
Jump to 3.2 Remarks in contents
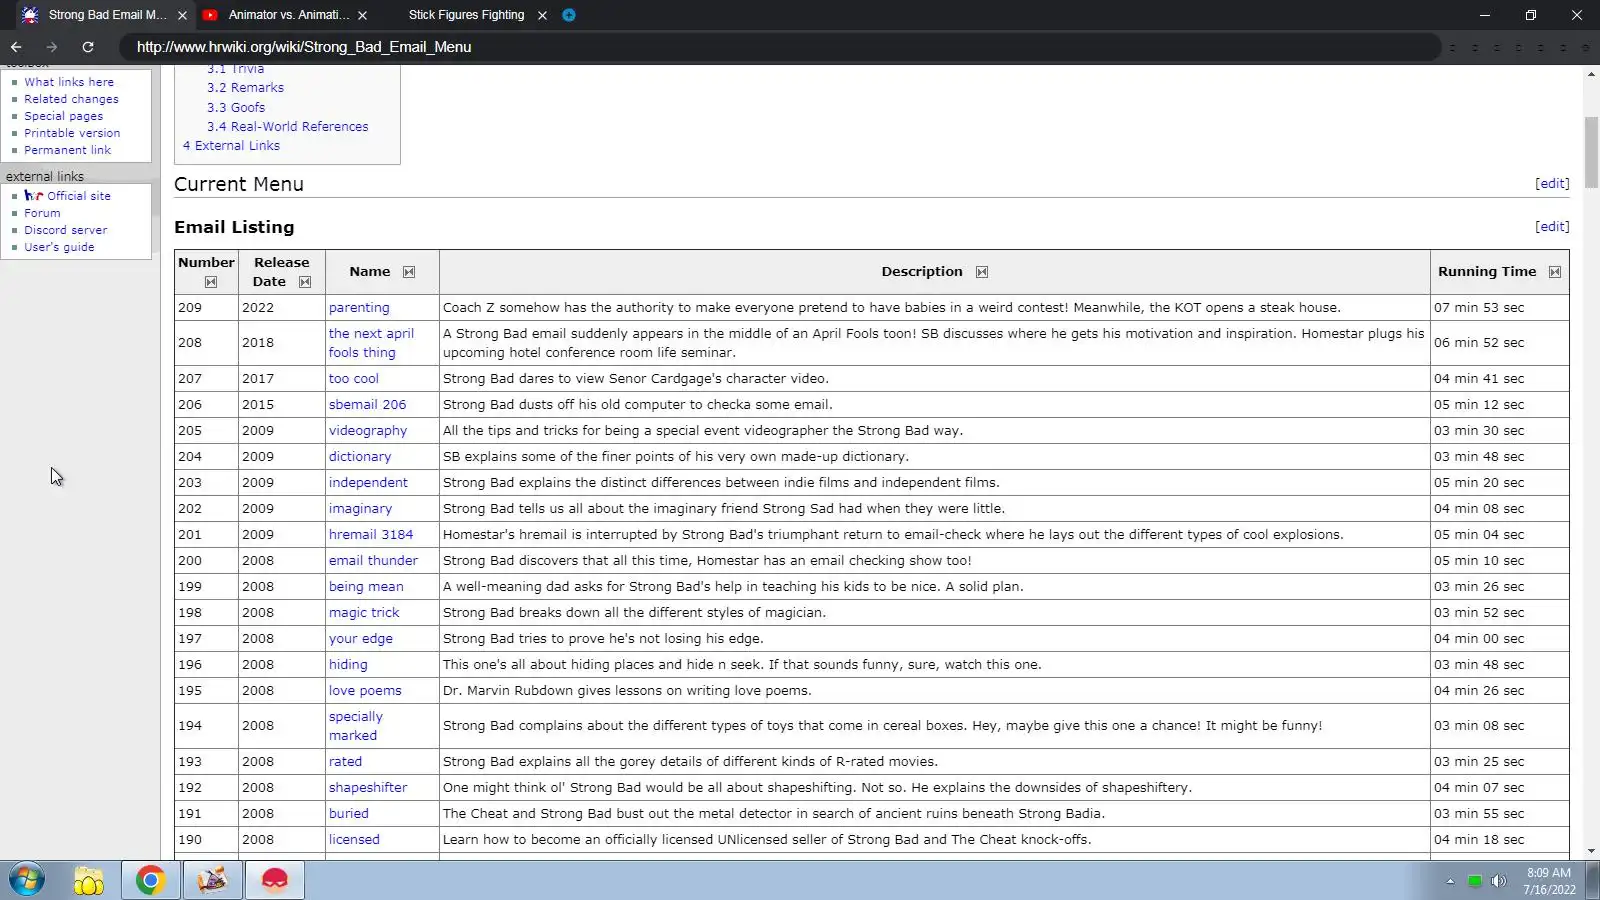click(x=245, y=88)
